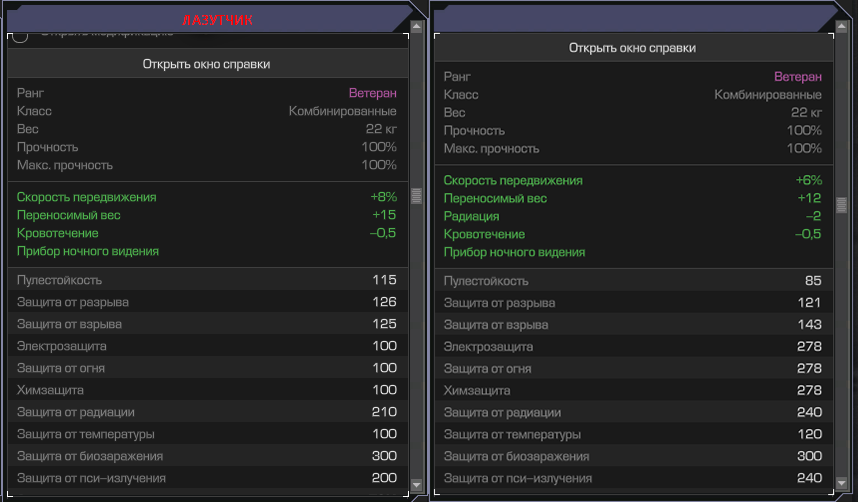Click the scrollbar thumb in the Лазутчик panel
The height and width of the screenshot is (502, 858).
click(416, 195)
